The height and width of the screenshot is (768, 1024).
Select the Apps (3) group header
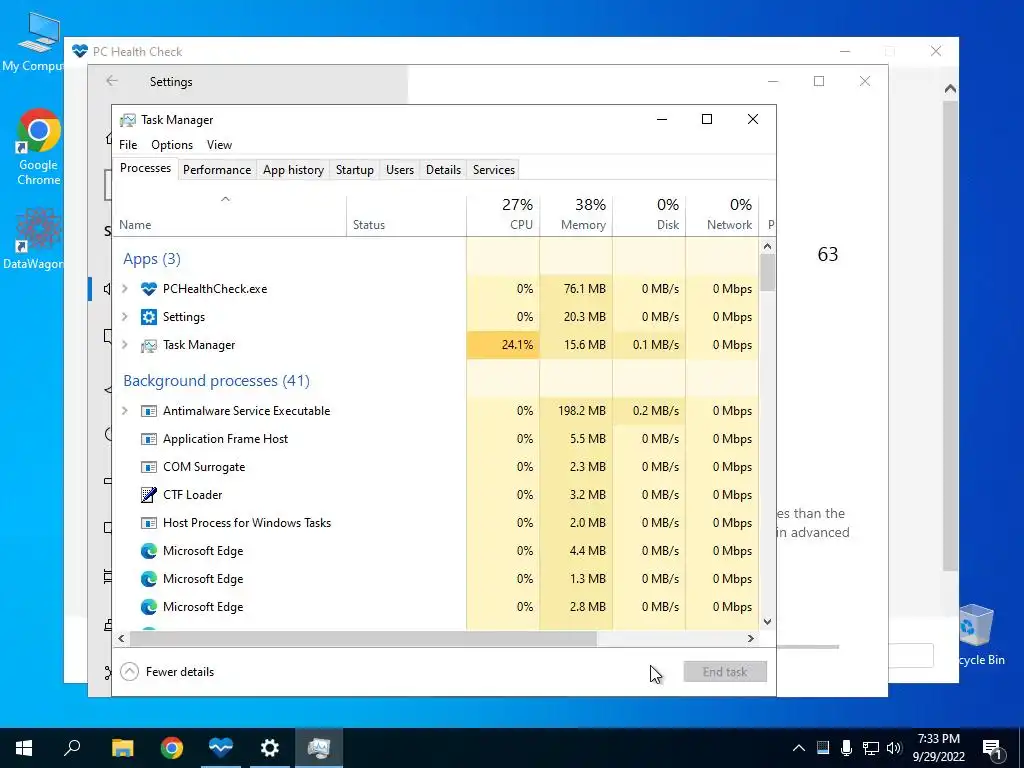pyautogui.click(x=152, y=259)
